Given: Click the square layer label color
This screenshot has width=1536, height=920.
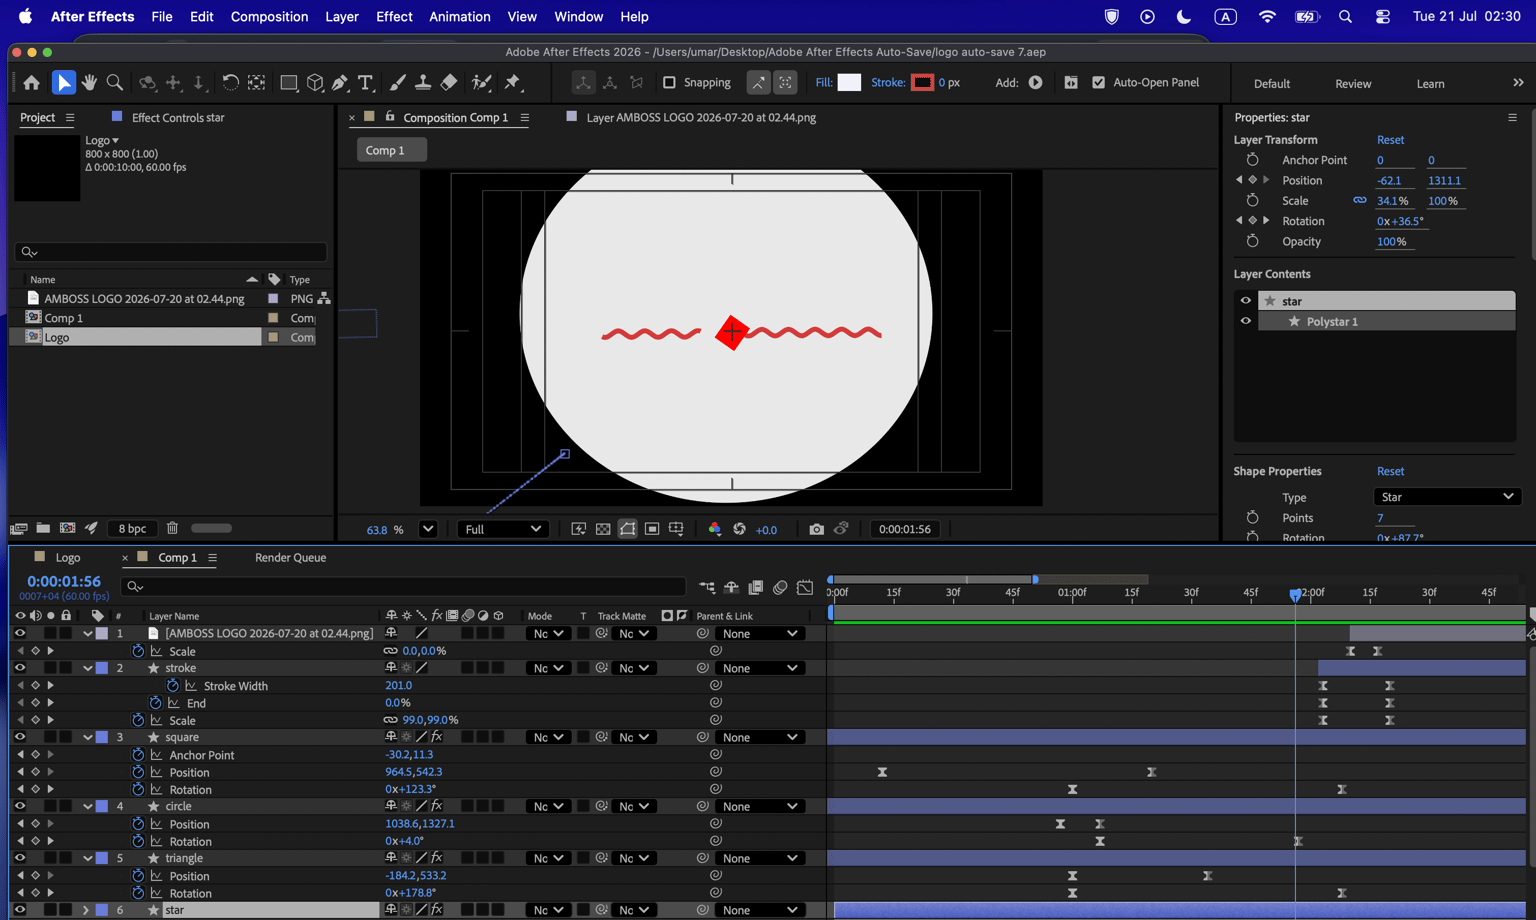Looking at the screenshot, I should click(x=102, y=737).
